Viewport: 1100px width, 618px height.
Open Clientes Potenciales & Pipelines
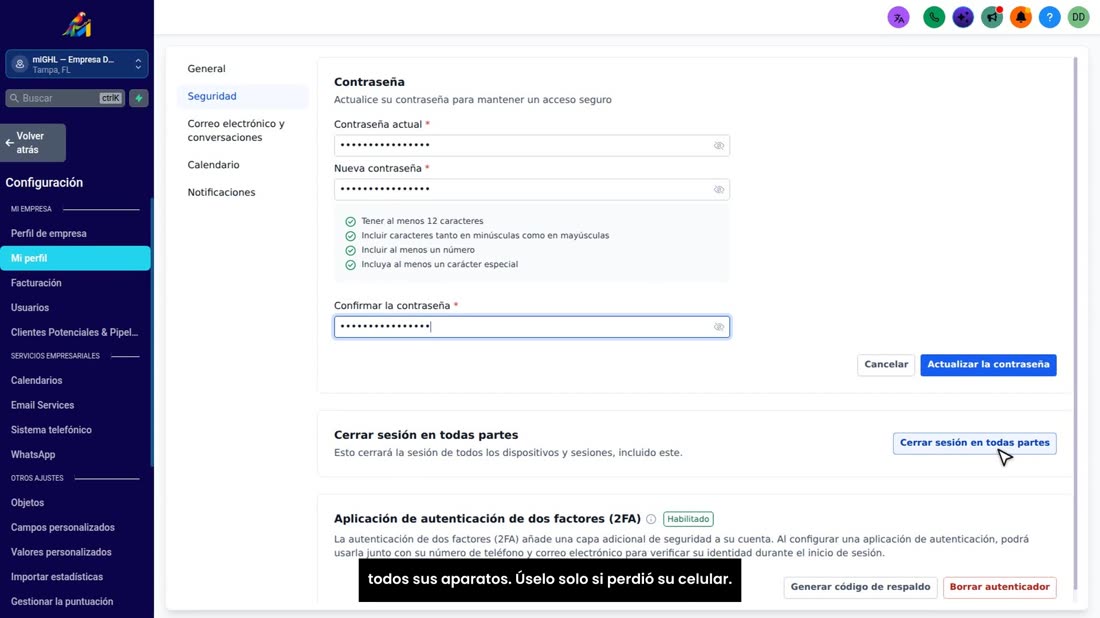coord(74,332)
